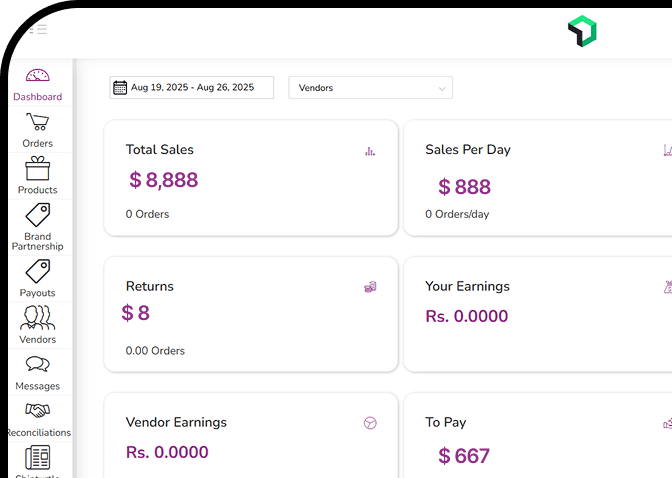Click the Vendors dropdown chevron arrow
This screenshot has width=672, height=478.
pyautogui.click(x=441, y=88)
